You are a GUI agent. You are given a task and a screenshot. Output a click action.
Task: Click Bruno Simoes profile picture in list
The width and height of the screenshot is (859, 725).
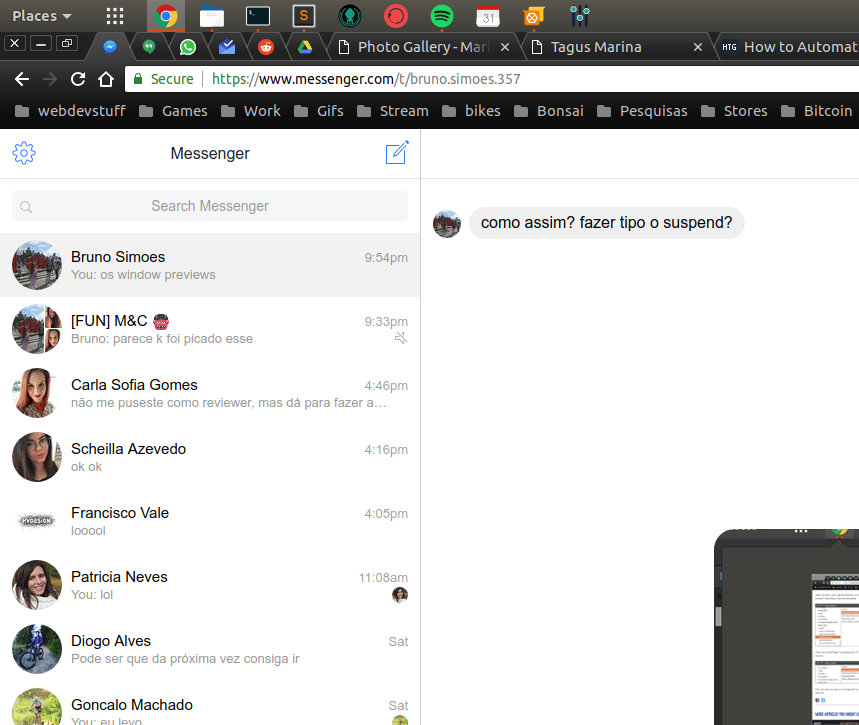(x=37, y=265)
